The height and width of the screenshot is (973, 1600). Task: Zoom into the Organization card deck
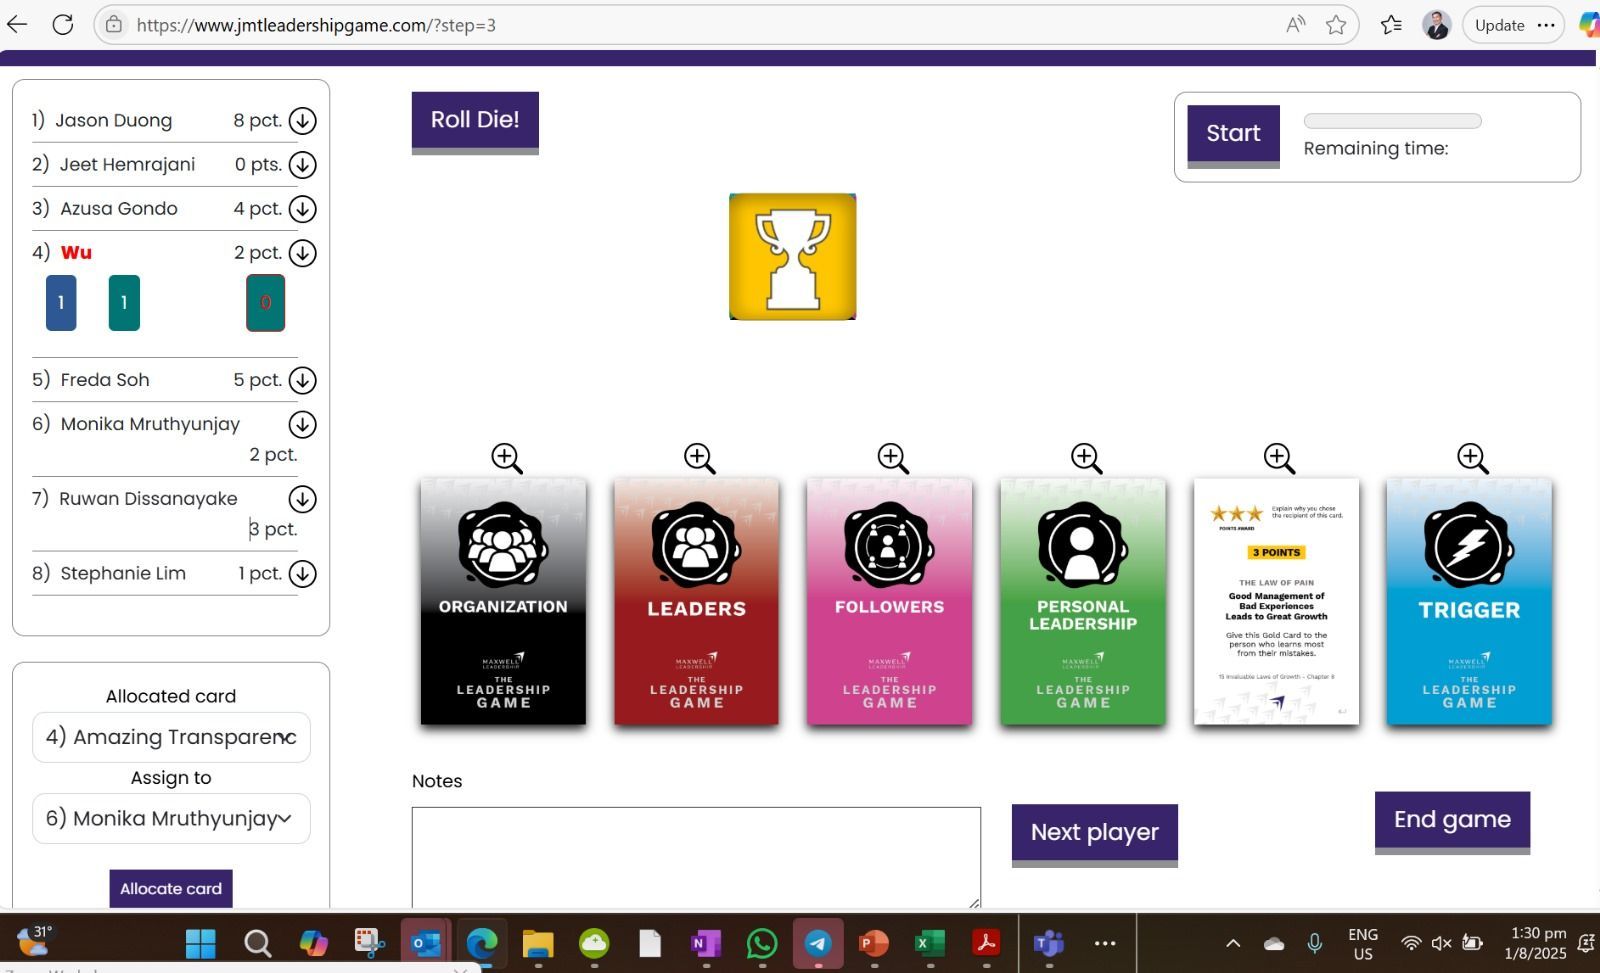505,457
